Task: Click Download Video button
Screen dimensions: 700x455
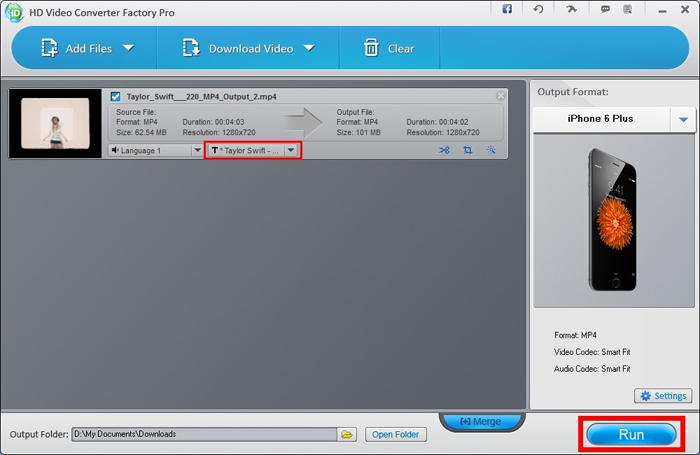Action: [x=238, y=48]
